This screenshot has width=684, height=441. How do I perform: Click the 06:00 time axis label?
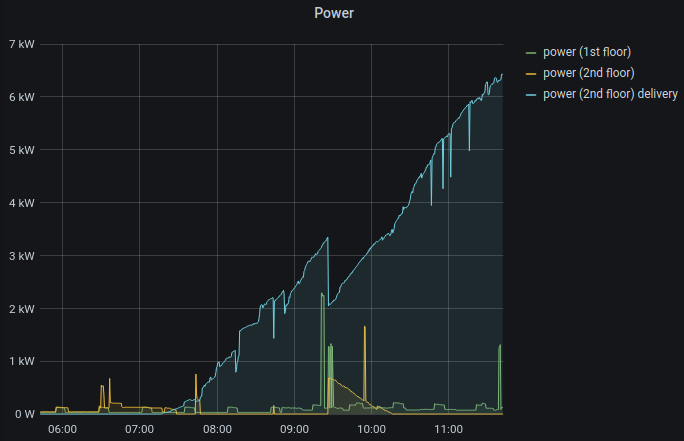point(62,429)
